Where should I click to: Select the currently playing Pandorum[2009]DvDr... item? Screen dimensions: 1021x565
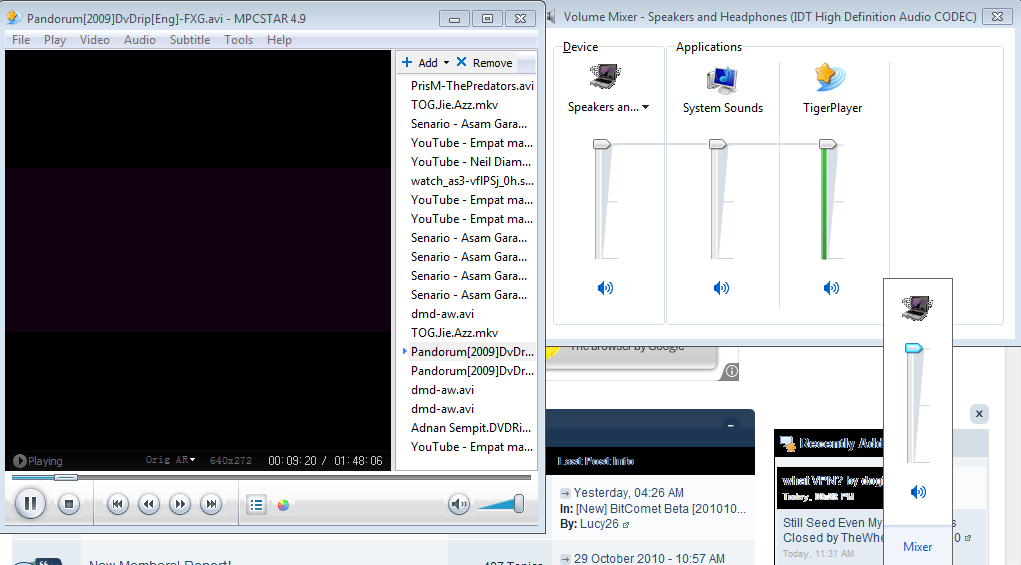point(472,351)
